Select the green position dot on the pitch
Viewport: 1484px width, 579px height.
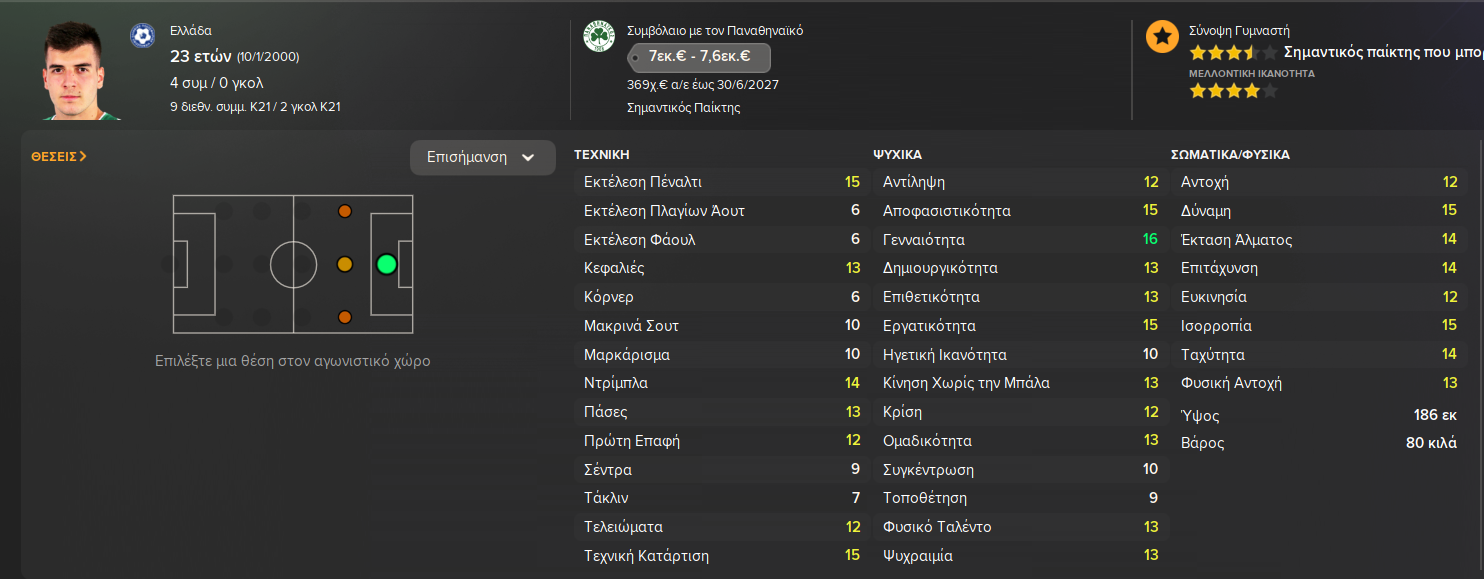coord(387,265)
